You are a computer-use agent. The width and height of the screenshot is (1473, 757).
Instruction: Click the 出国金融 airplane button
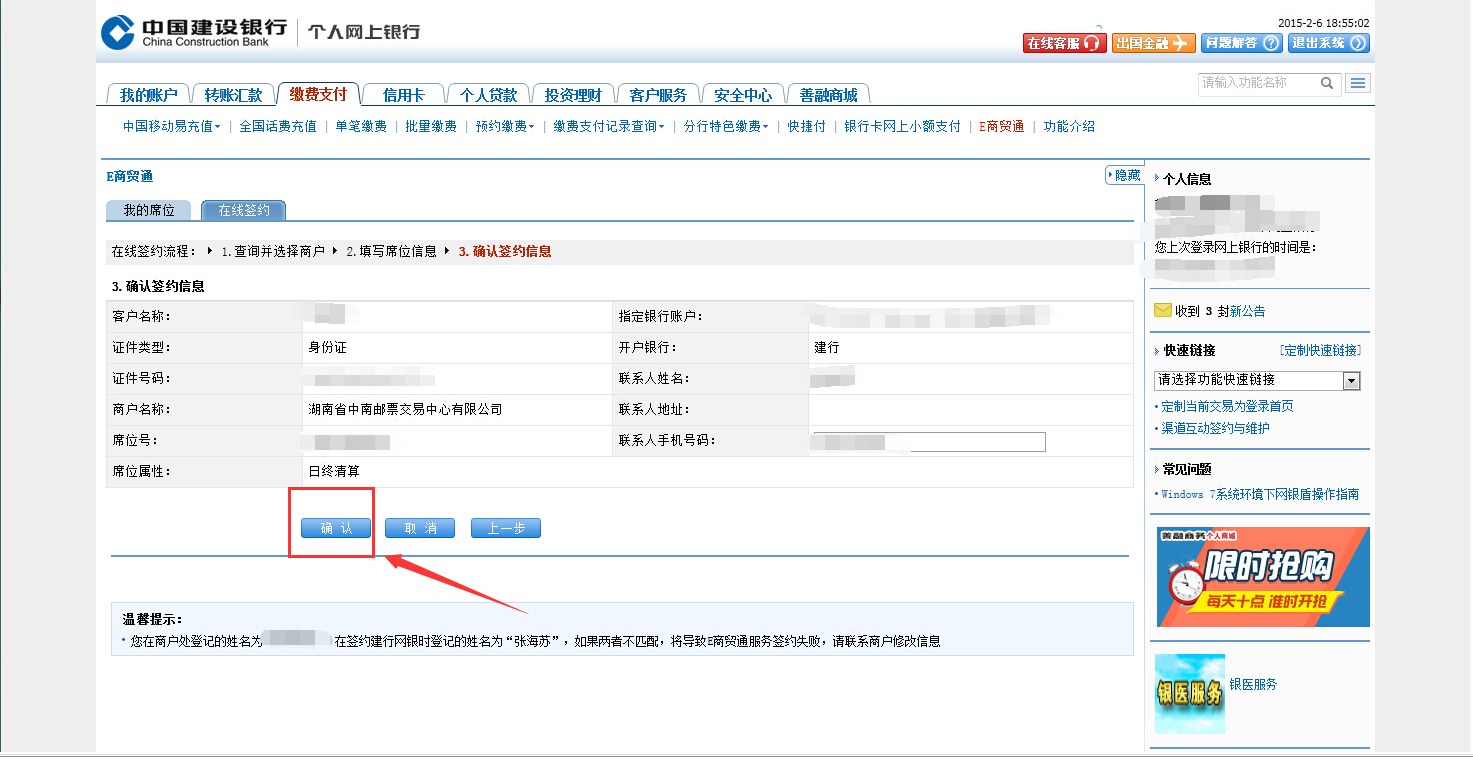pos(1153,43)
